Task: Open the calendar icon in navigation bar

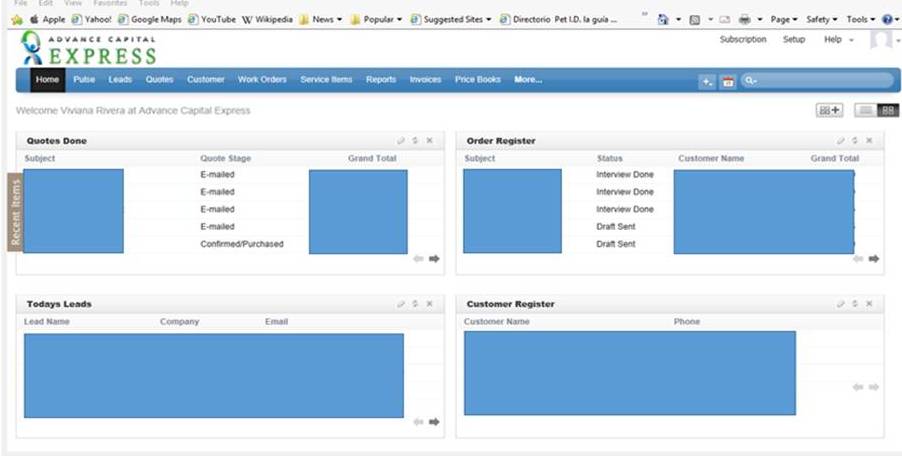Action: point(728,82)
